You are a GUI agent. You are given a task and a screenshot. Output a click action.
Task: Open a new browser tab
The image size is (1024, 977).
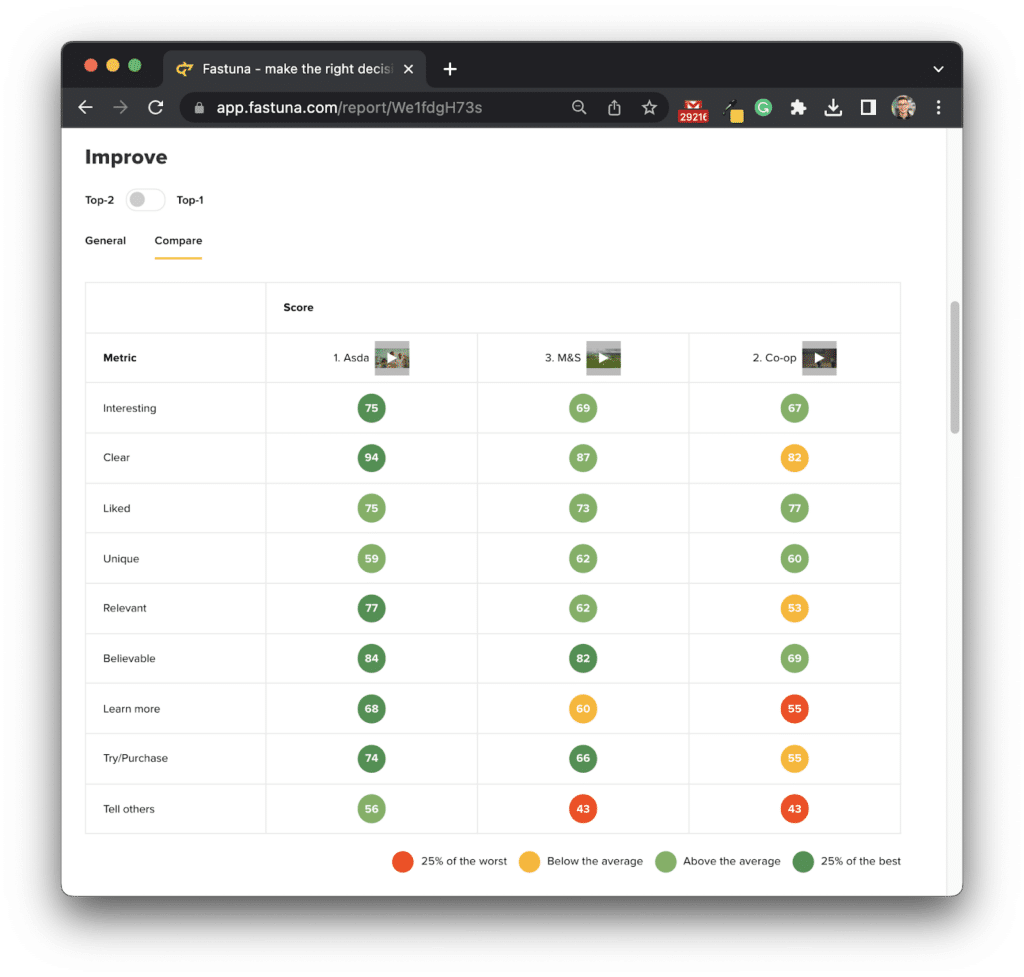(x=450, y=69)
